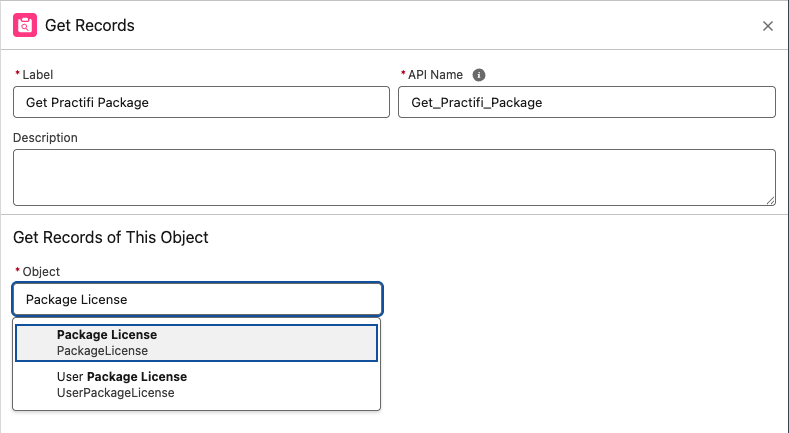The width and height of the screenshot is (789, 433).
Task: Click the Get Records of This Object heading
Action: (x=110, y=237)
